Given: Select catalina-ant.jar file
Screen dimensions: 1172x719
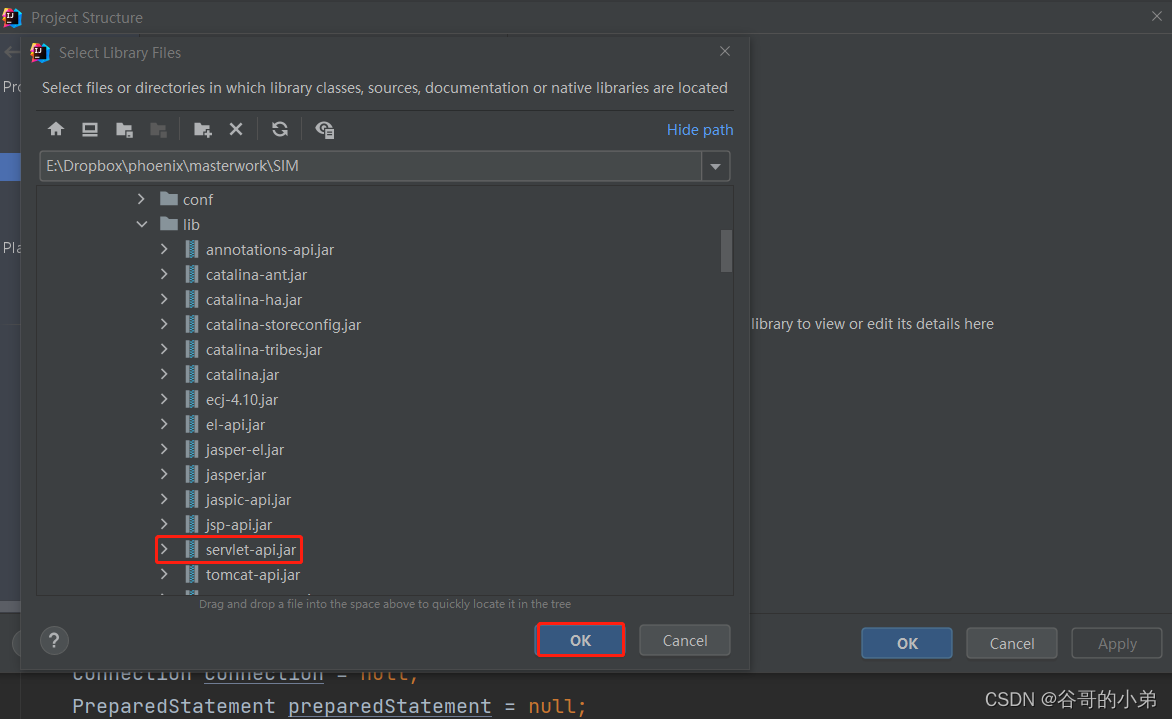Looking at the screenshot, I should pyautogui.click(x=256, y=275).
